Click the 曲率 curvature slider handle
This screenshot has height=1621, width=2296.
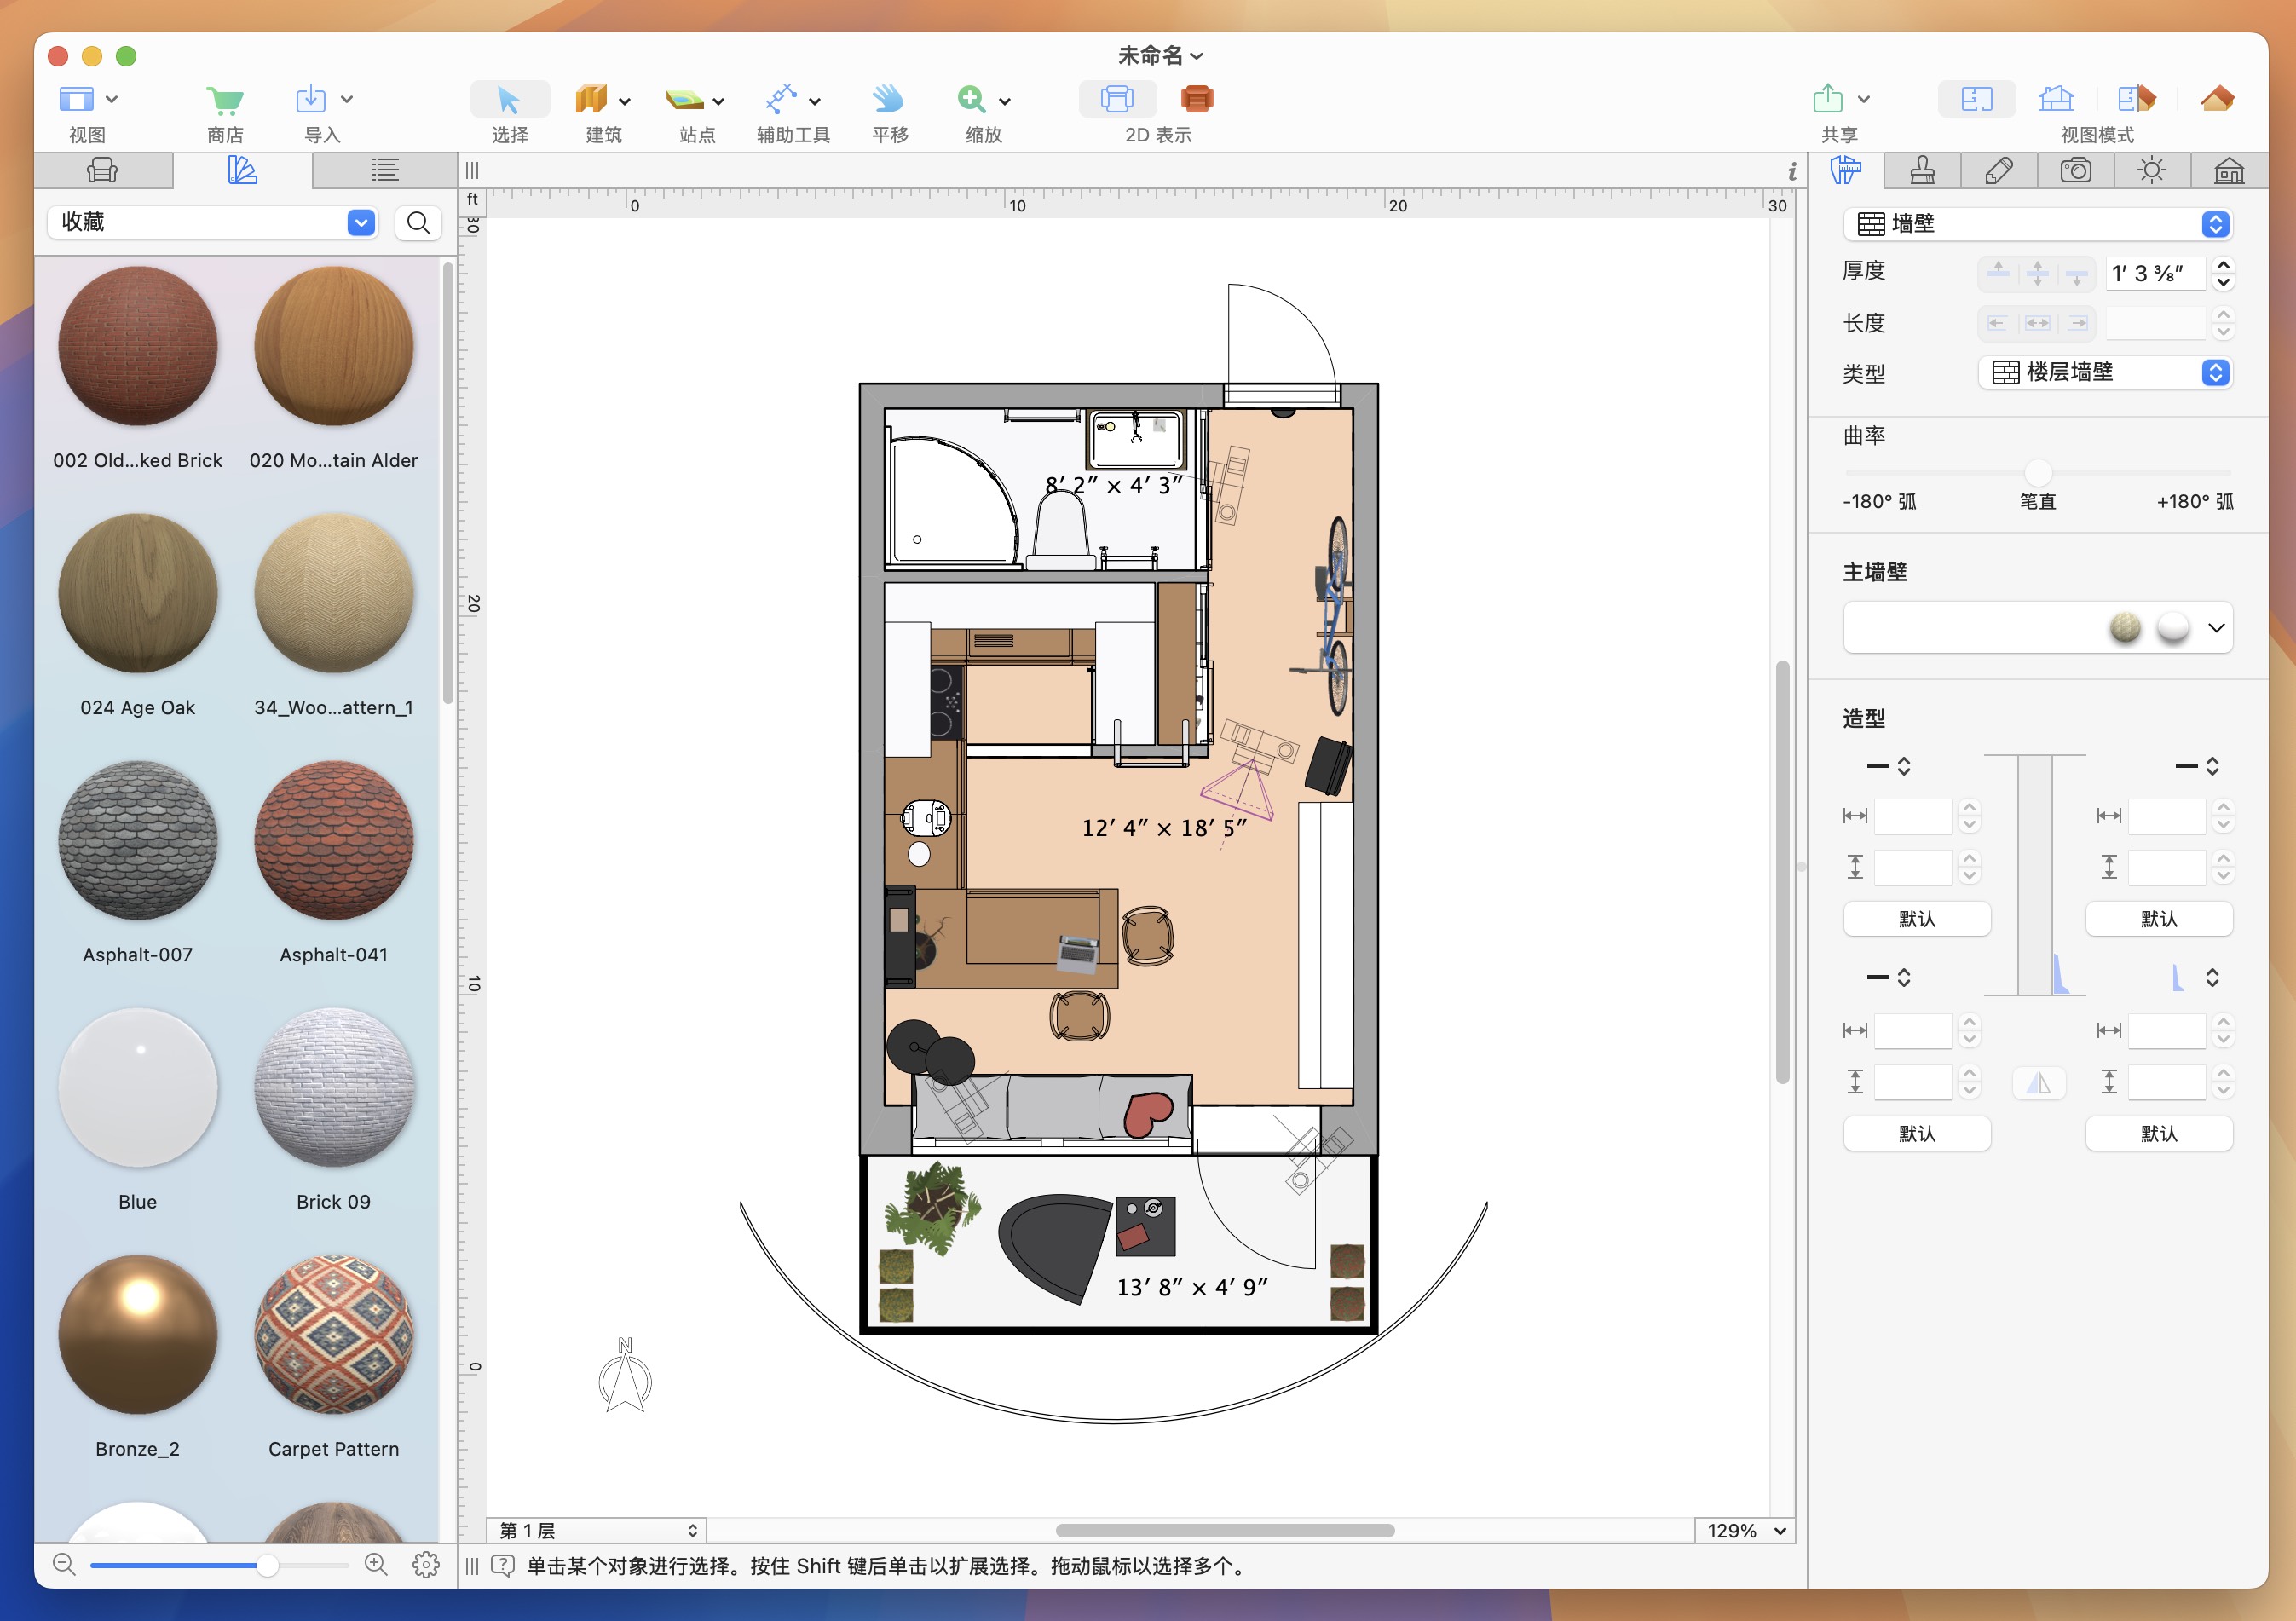click(x=2037, y=473)
